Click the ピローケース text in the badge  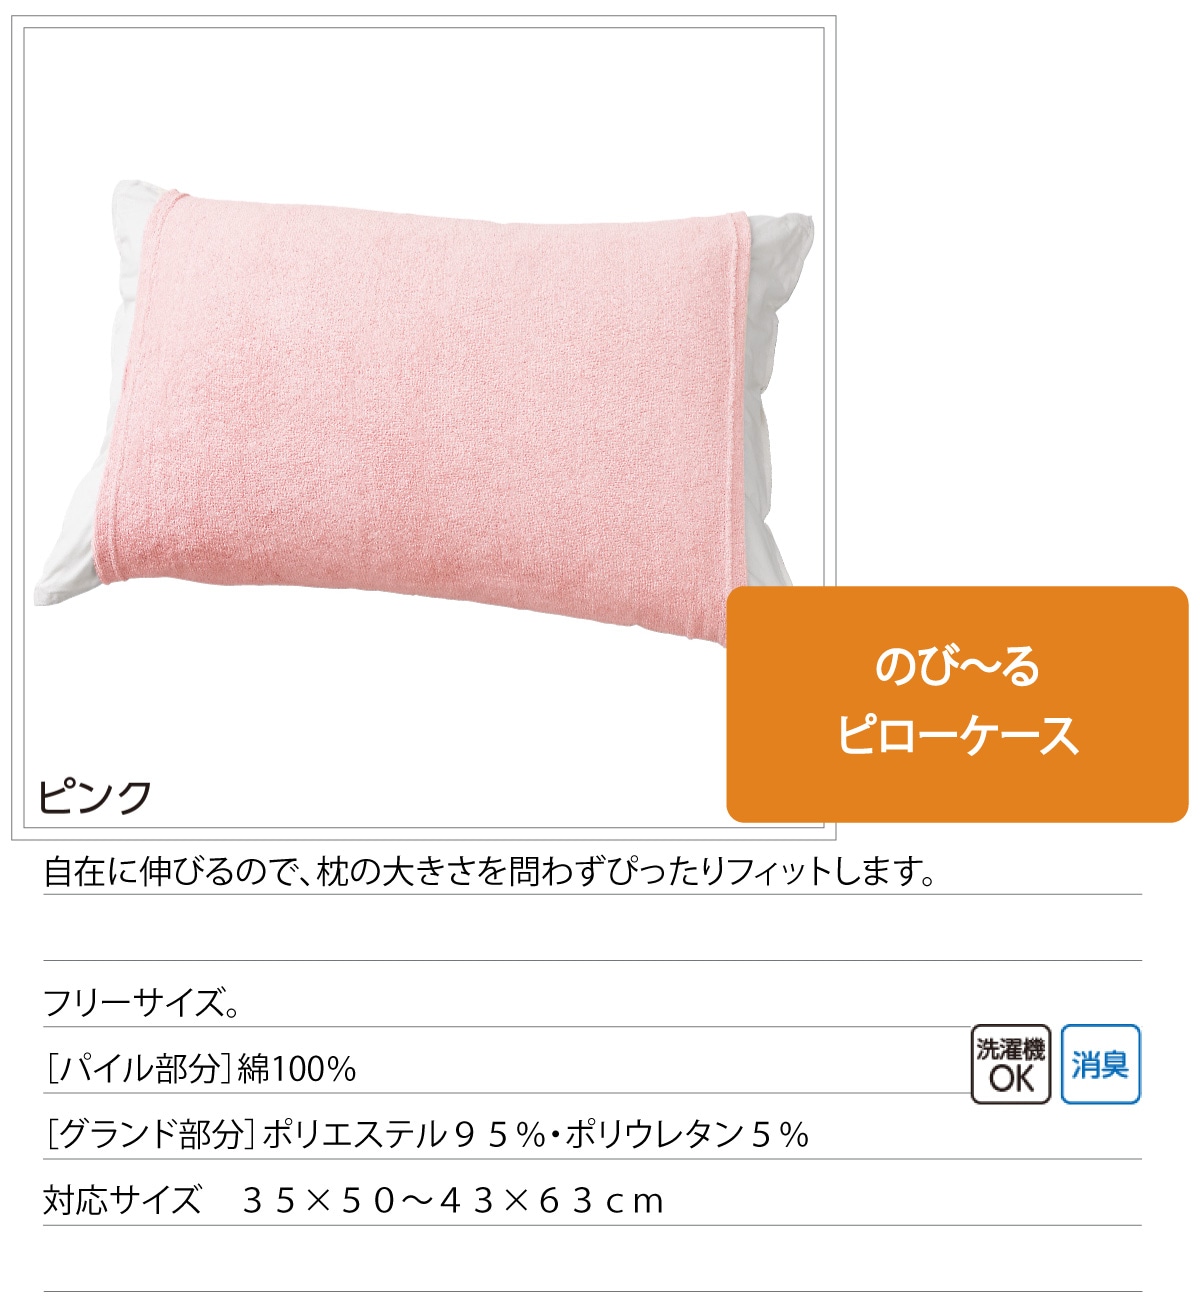click(x=957, y=735)
